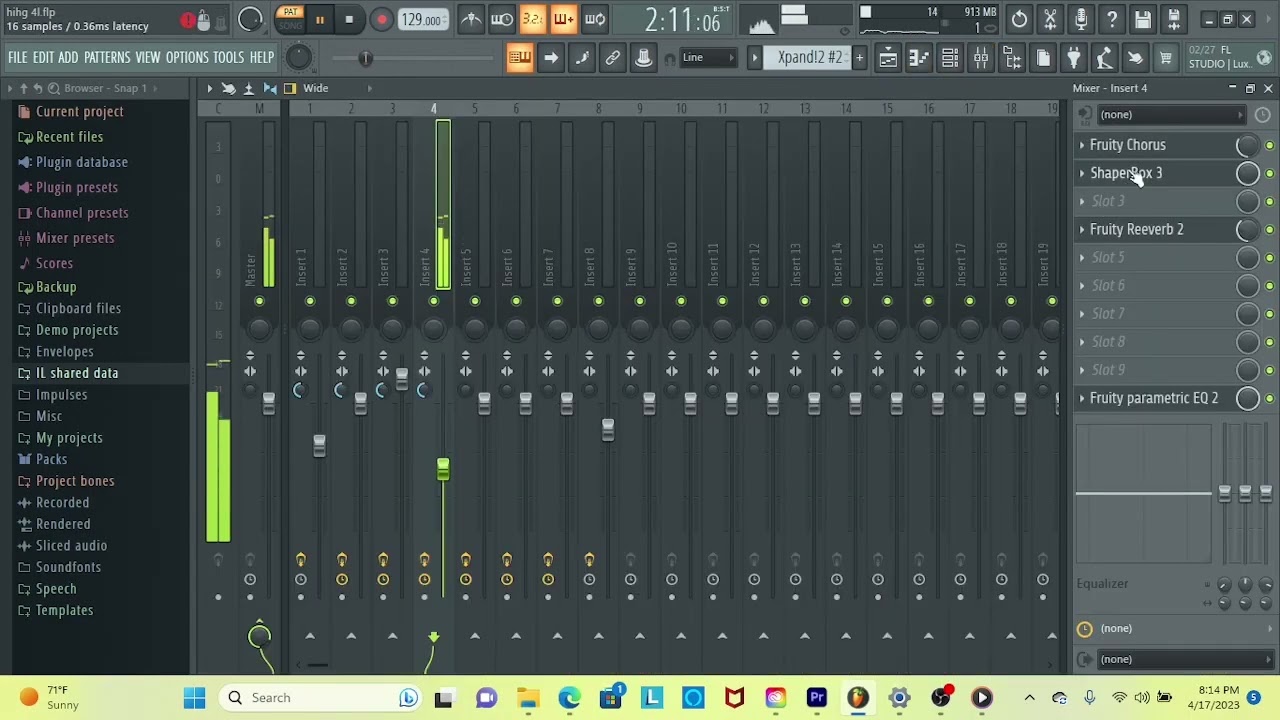This screenshot has width=1280, height=720.
Task: Toggle loop recording icon
Action: 595,19
